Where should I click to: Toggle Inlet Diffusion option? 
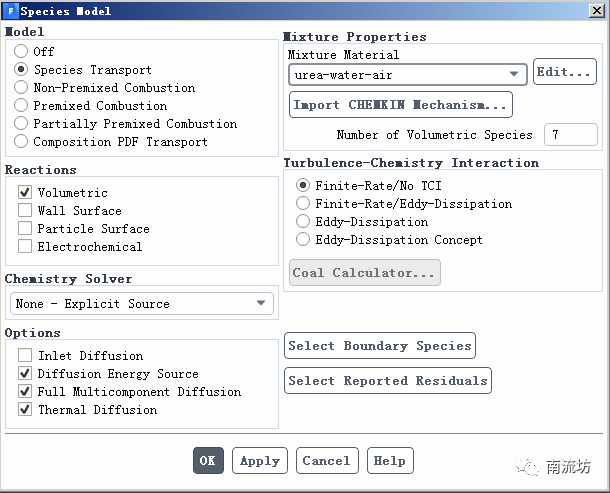tap(25, 356)
